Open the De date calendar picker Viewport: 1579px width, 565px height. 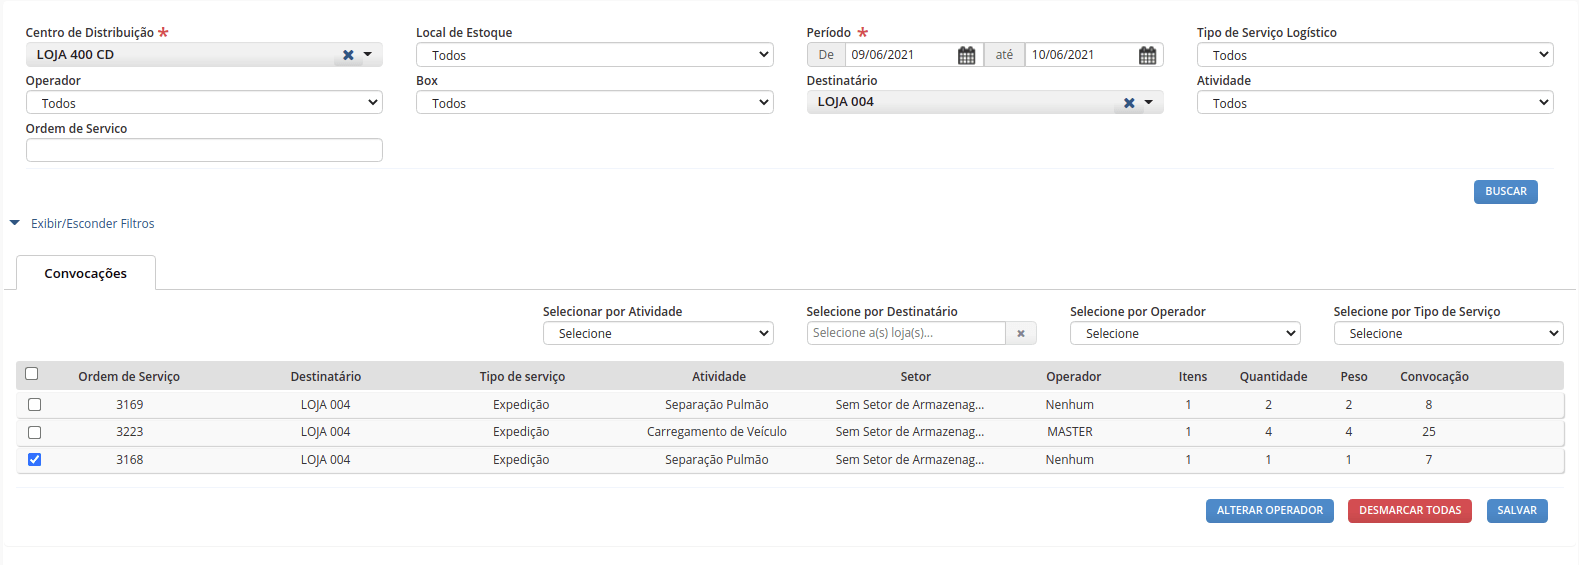pyautogui.click(x=966, y=55)
